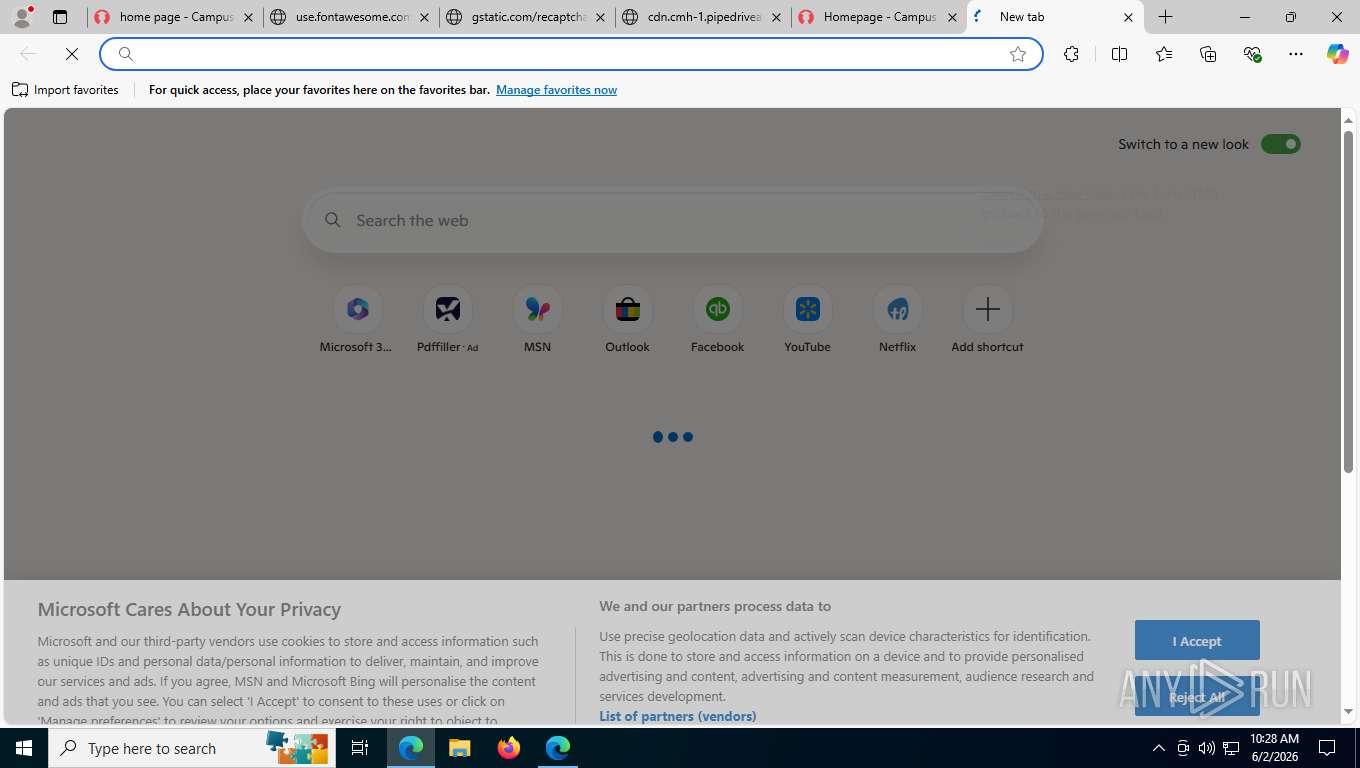1360x768 pixels.
Task: Open Browser essentials heart icon
Action: click(x=1252, y=54)
